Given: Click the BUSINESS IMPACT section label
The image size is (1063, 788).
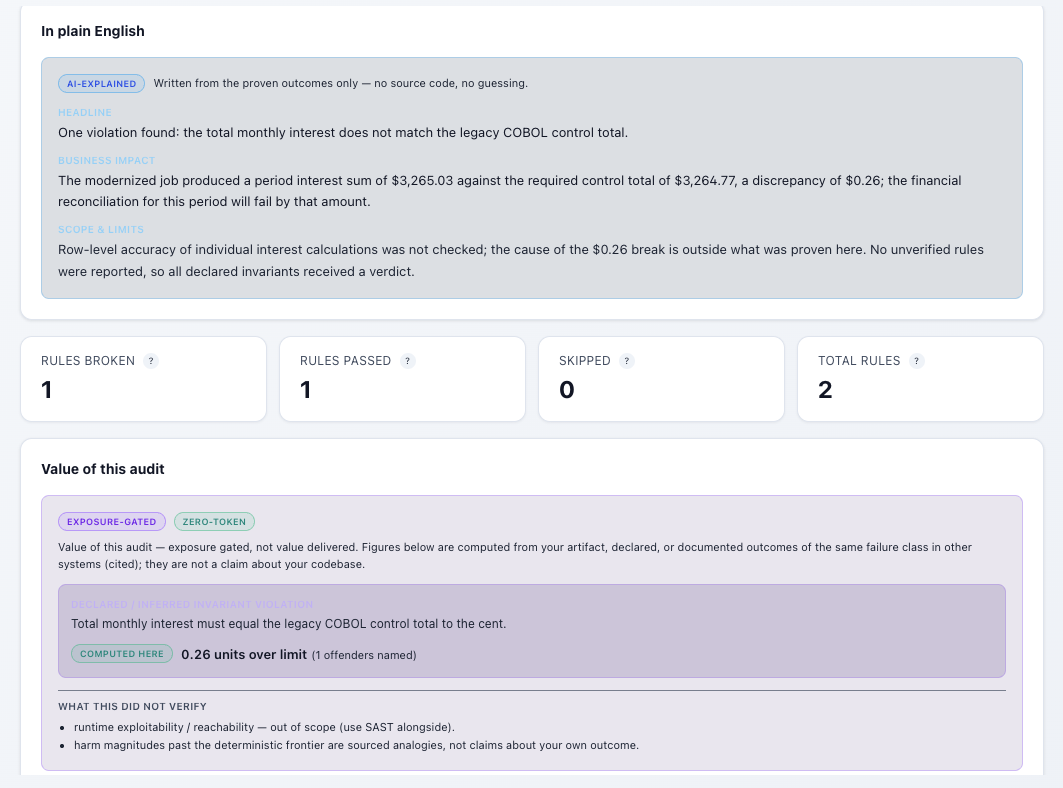Looking at the screenshot, I should tap(106, 161).
